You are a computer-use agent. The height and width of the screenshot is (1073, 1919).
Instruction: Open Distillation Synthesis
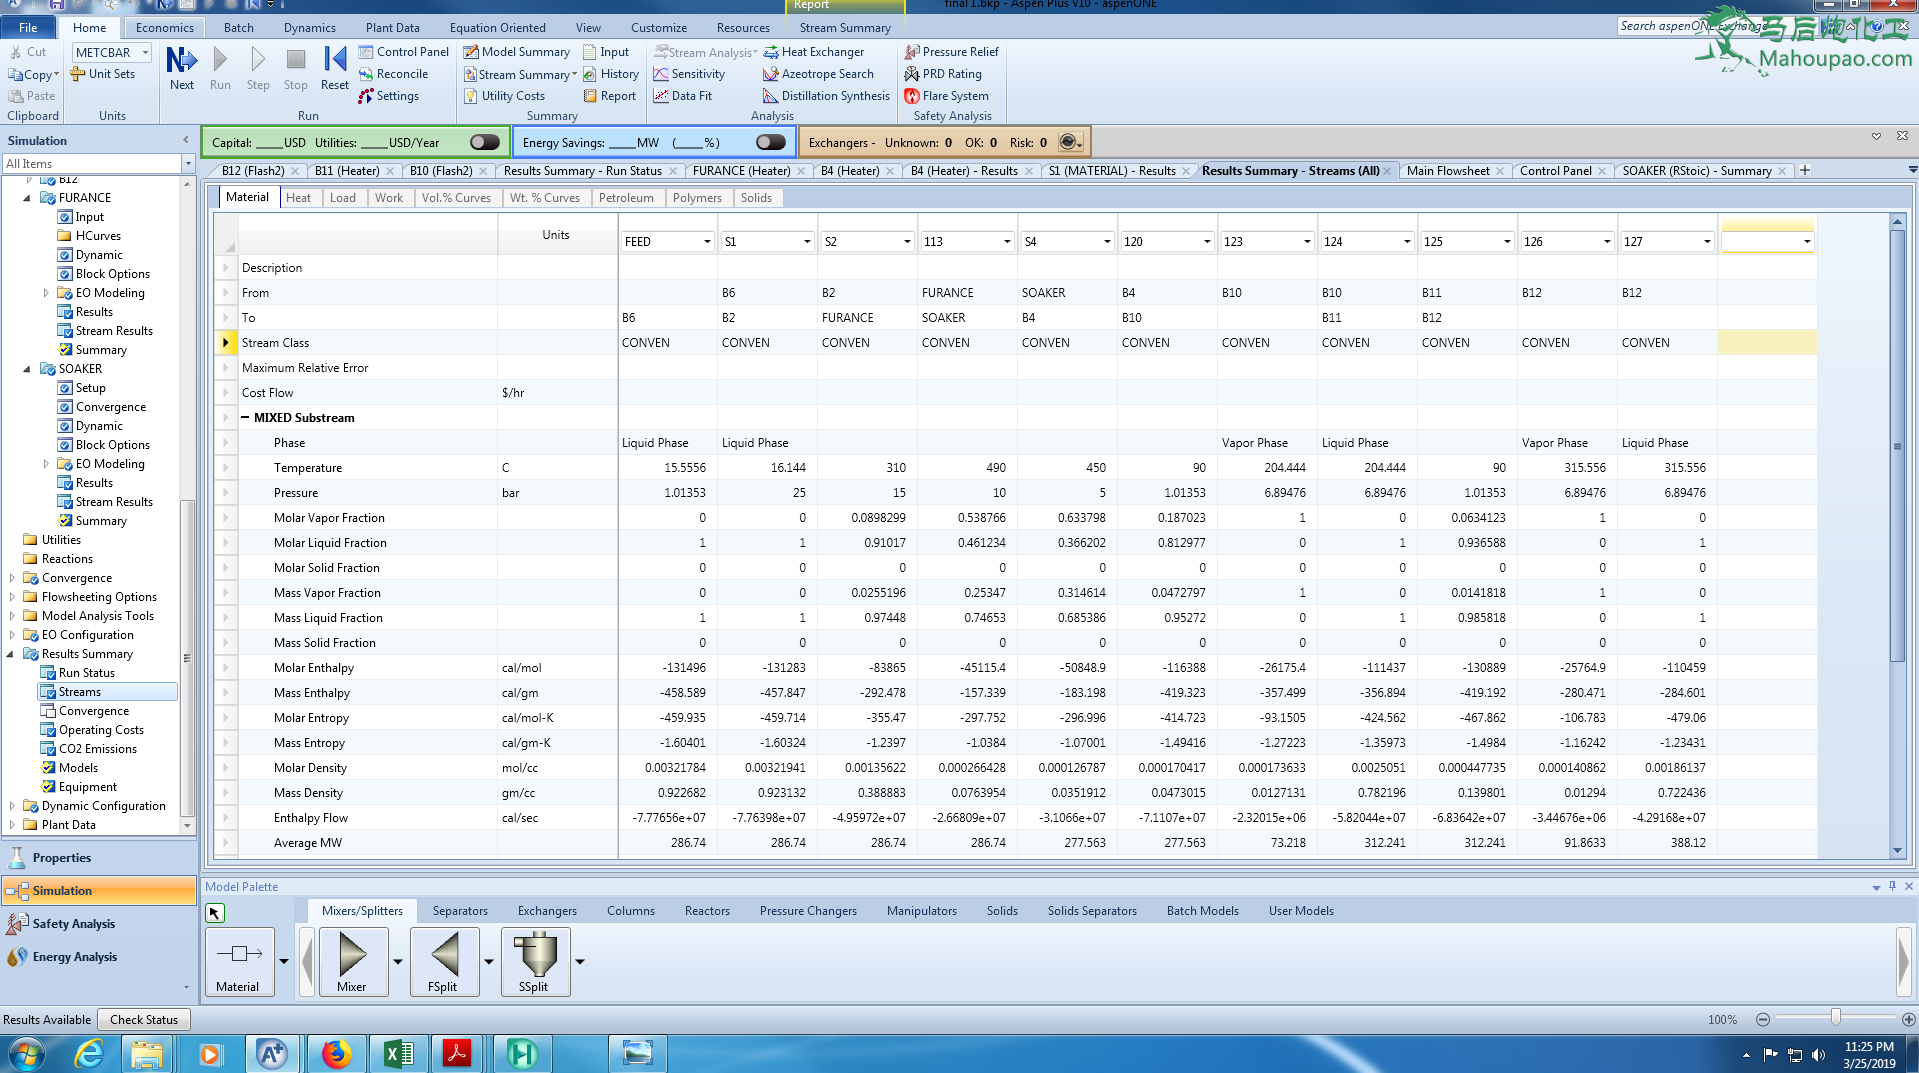[x=826, y=96]
